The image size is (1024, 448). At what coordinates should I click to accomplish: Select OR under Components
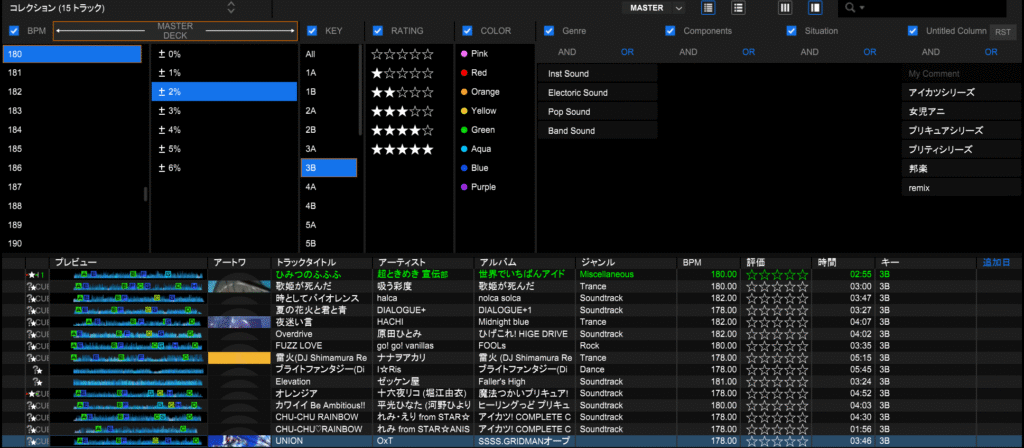748,52
